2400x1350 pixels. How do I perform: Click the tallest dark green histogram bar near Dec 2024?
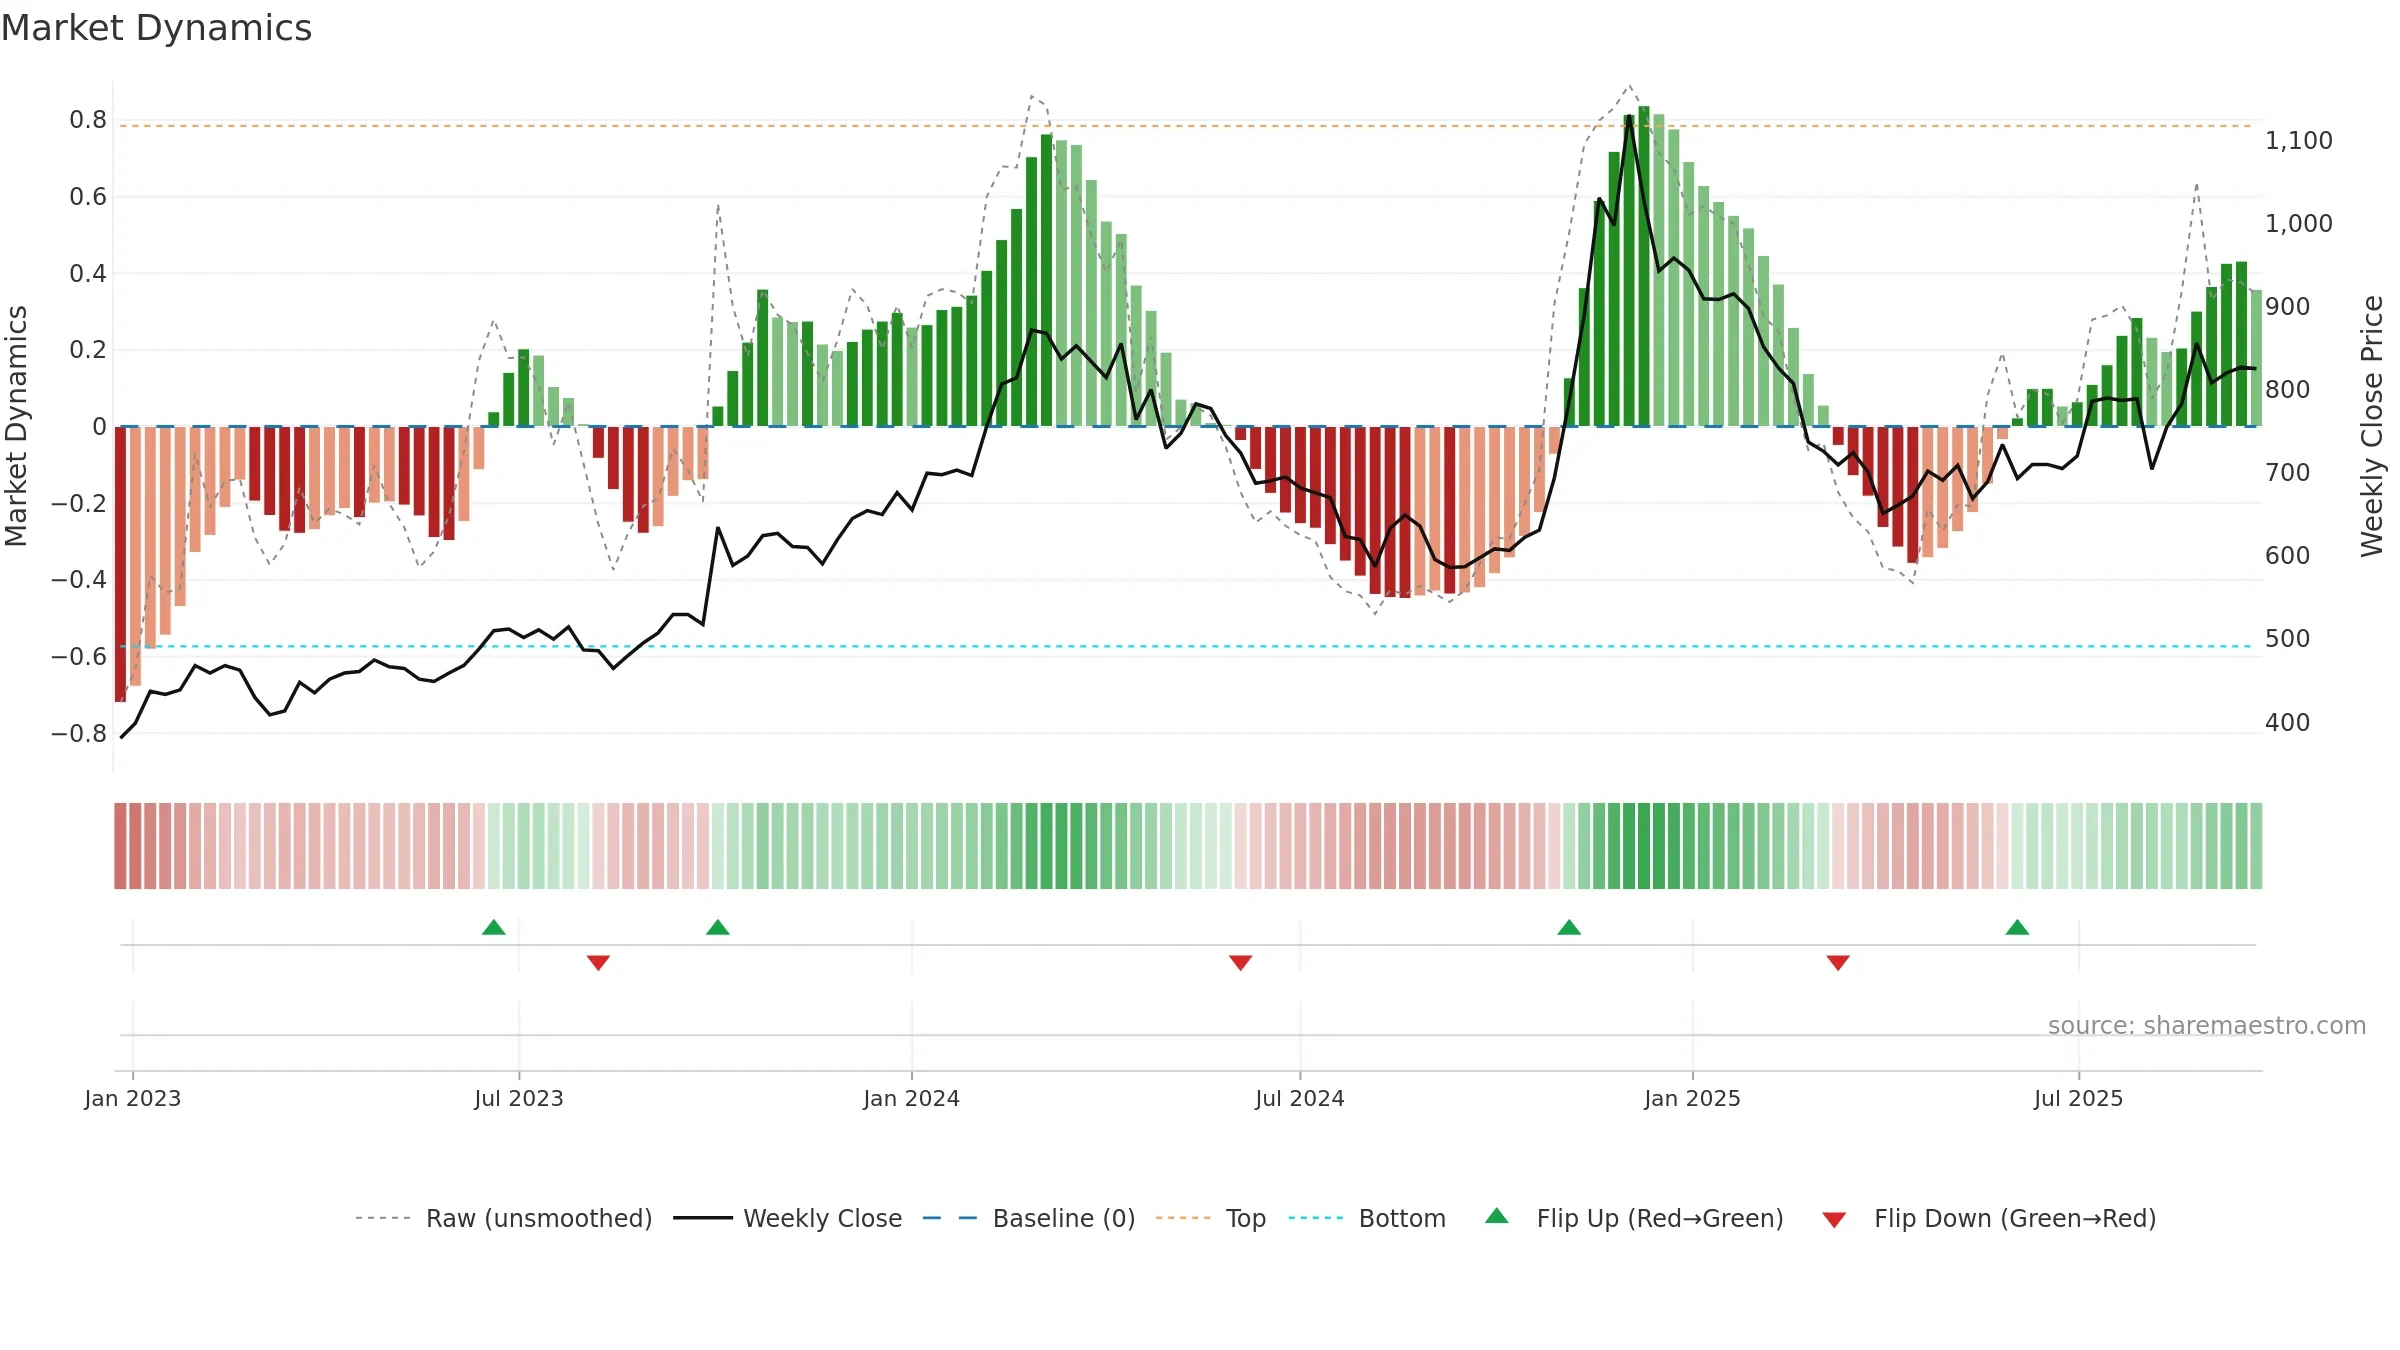tap(1644, 266)
